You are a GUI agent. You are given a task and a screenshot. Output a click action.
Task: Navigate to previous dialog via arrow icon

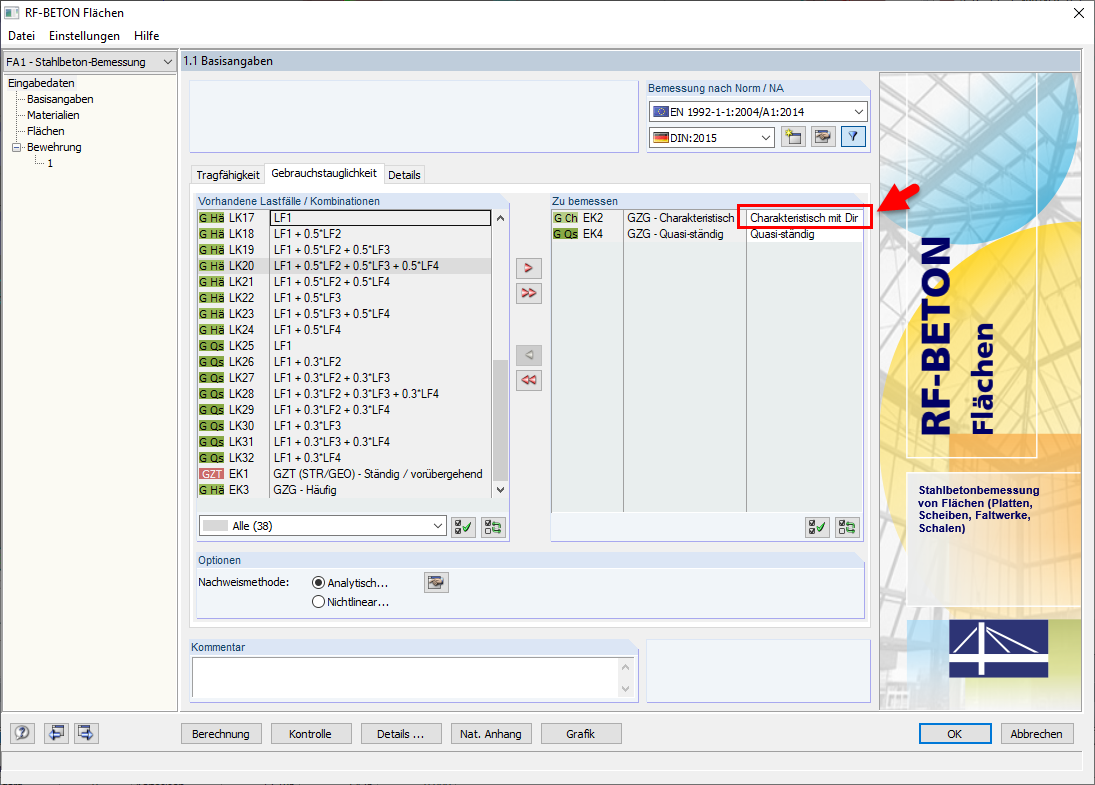pos(56,733)
